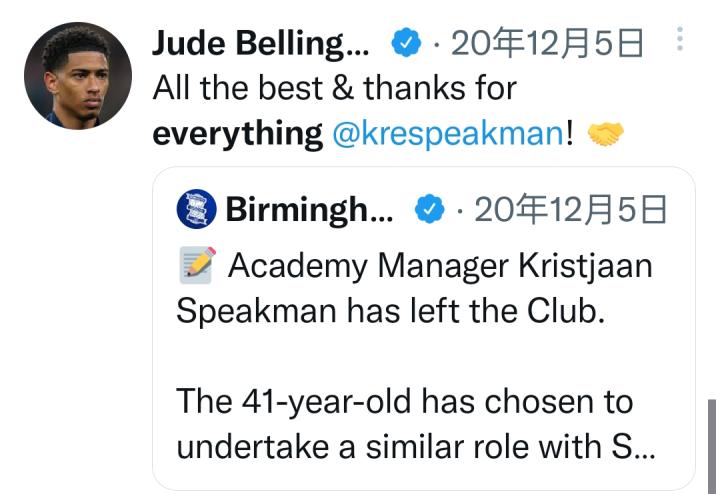Viewport: 720px width, 494px height.
Task: Open Jude's tweet via its 20年12月5日 date
Action: coord(546,43)
